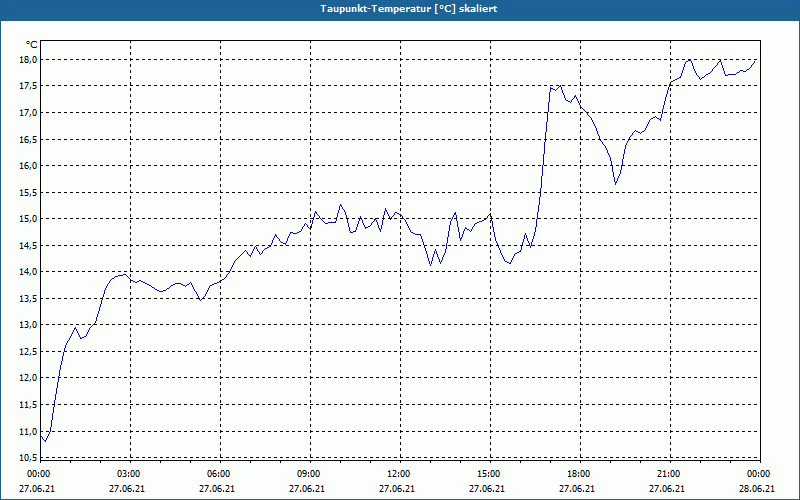
Task: Click the 18,0 y-axis label
Action: tap(28, 60)
